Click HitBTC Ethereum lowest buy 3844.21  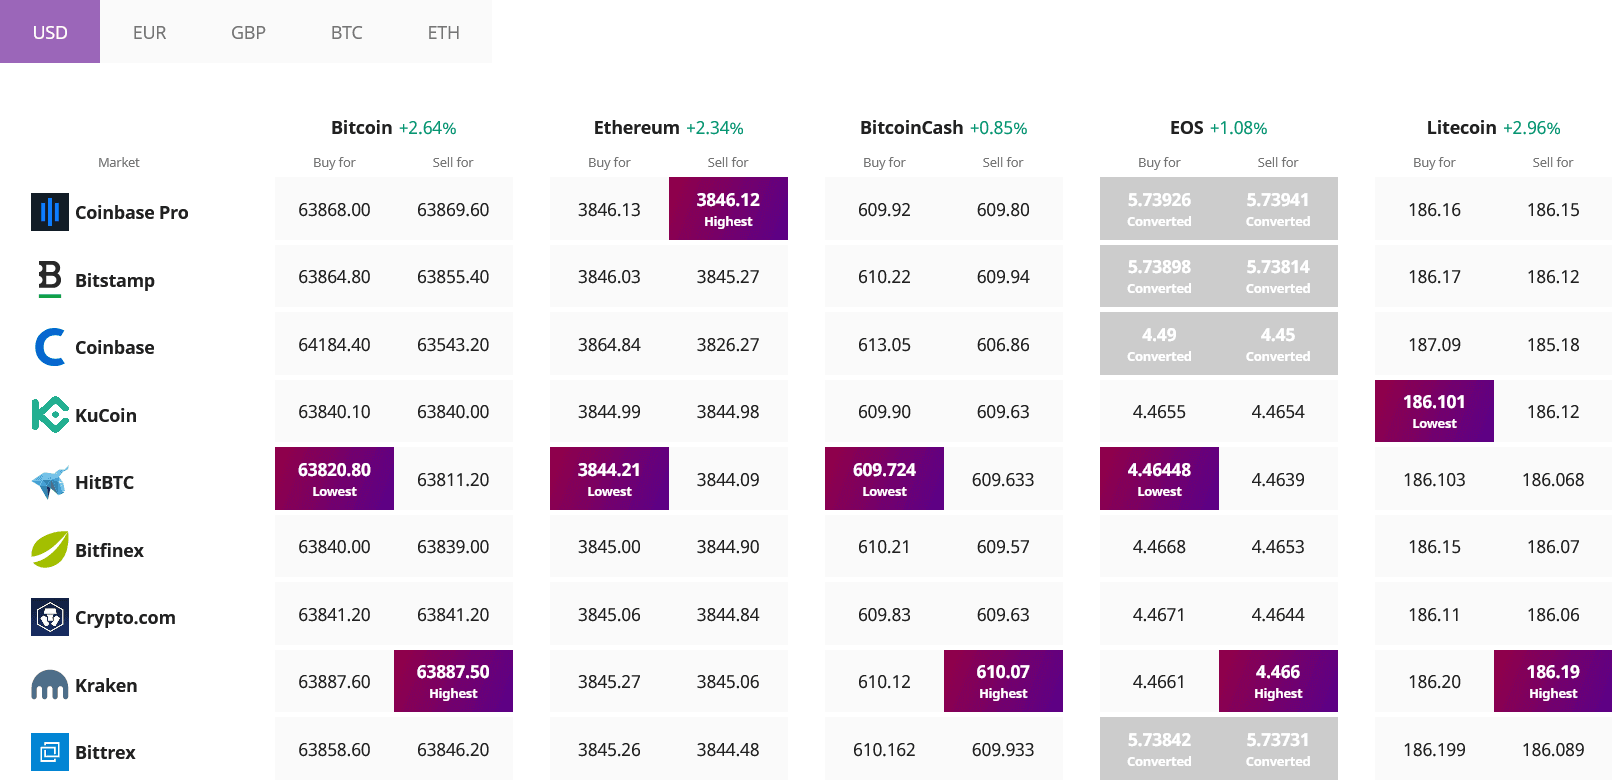(x=609, y=478)
